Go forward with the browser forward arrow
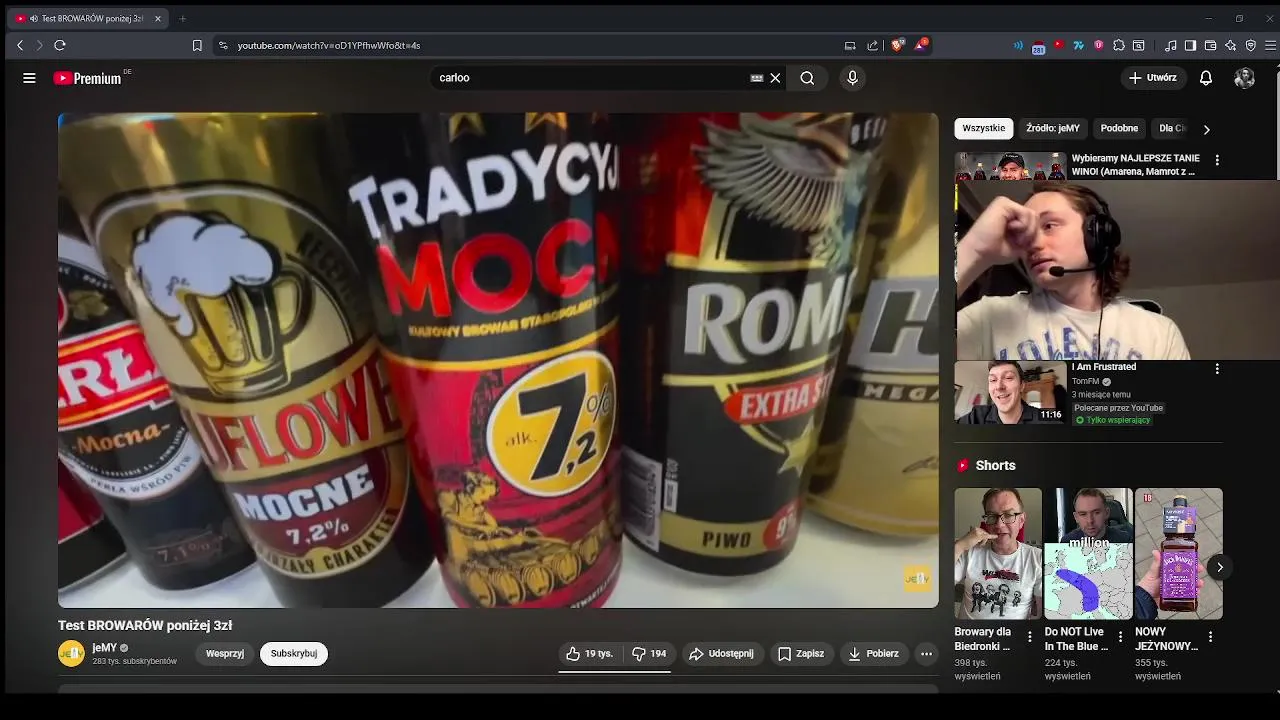The width and height of the screenshot is (1280, 720). pos(39,45)
